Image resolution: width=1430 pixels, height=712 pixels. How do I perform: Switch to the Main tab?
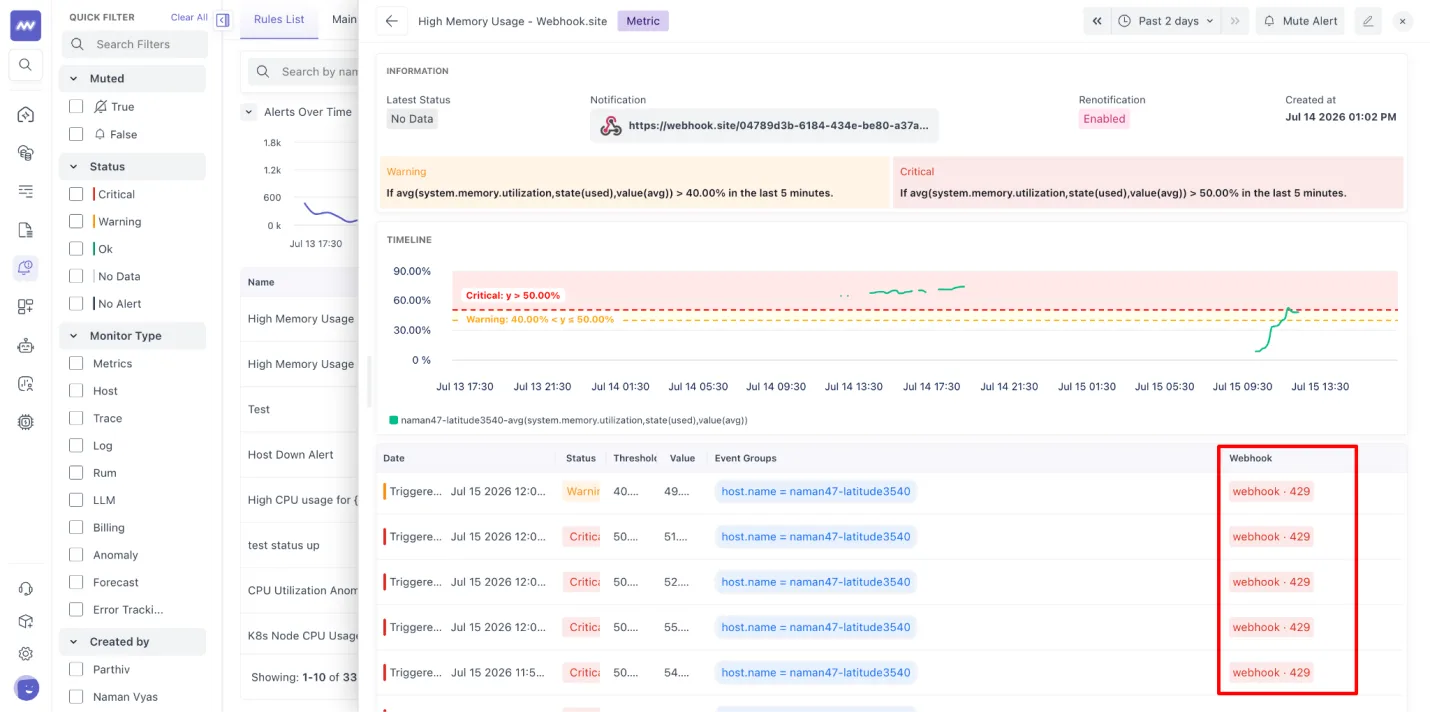click(x=344, y=19)
